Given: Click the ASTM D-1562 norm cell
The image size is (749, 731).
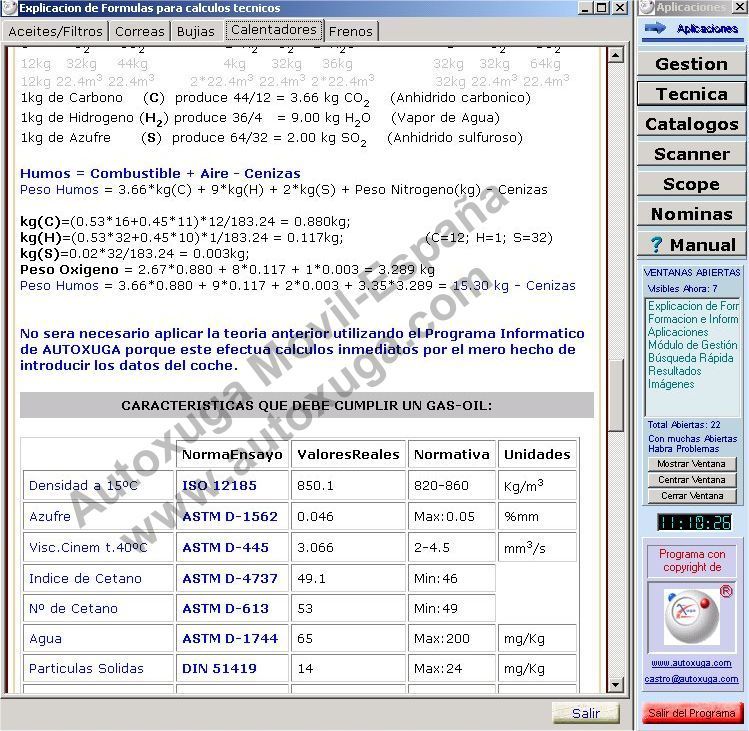Looking at the screenshot, I should tap(232, 516).
